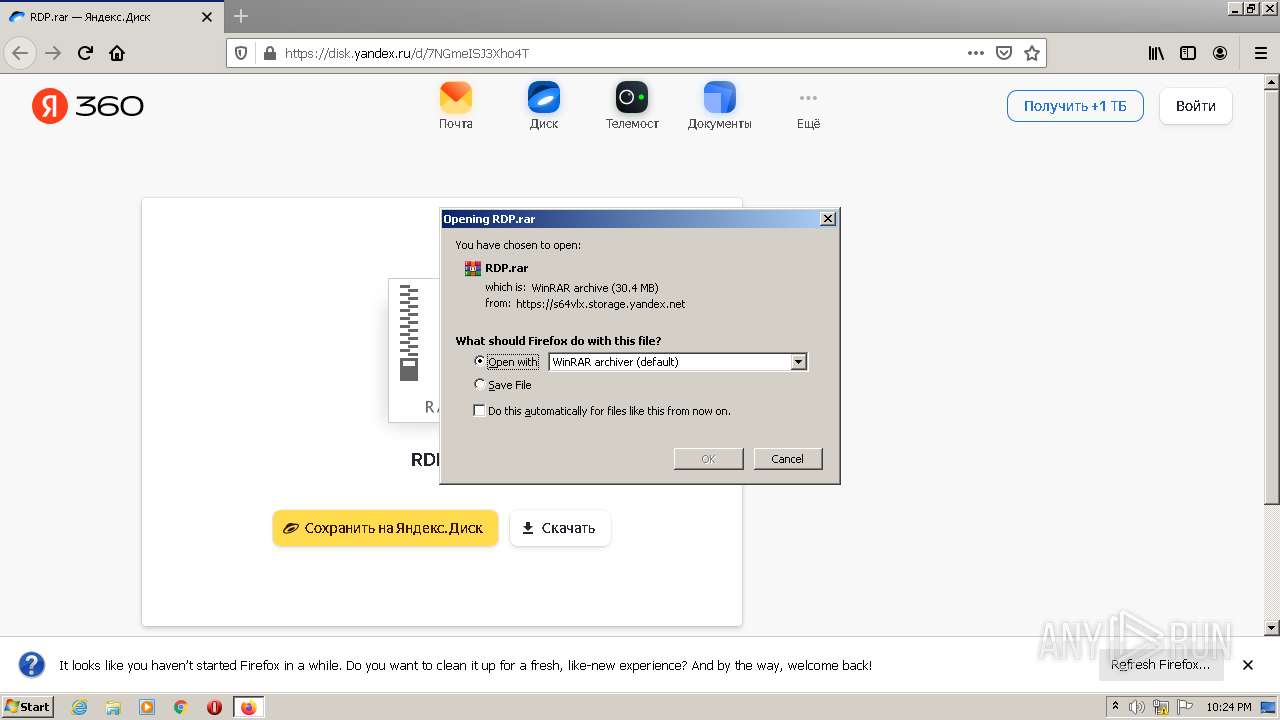Show hidden system tray icons
This screenshot has height=720, width=1280.
point(1115,707)
